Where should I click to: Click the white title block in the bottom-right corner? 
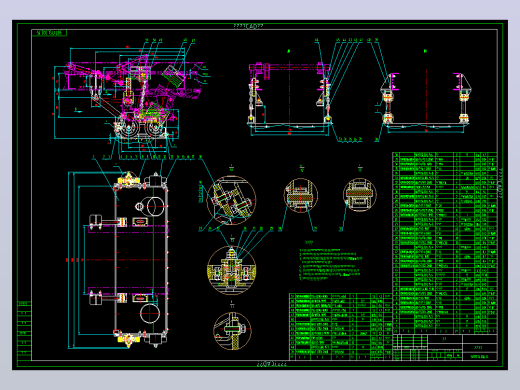coord(445,347)
